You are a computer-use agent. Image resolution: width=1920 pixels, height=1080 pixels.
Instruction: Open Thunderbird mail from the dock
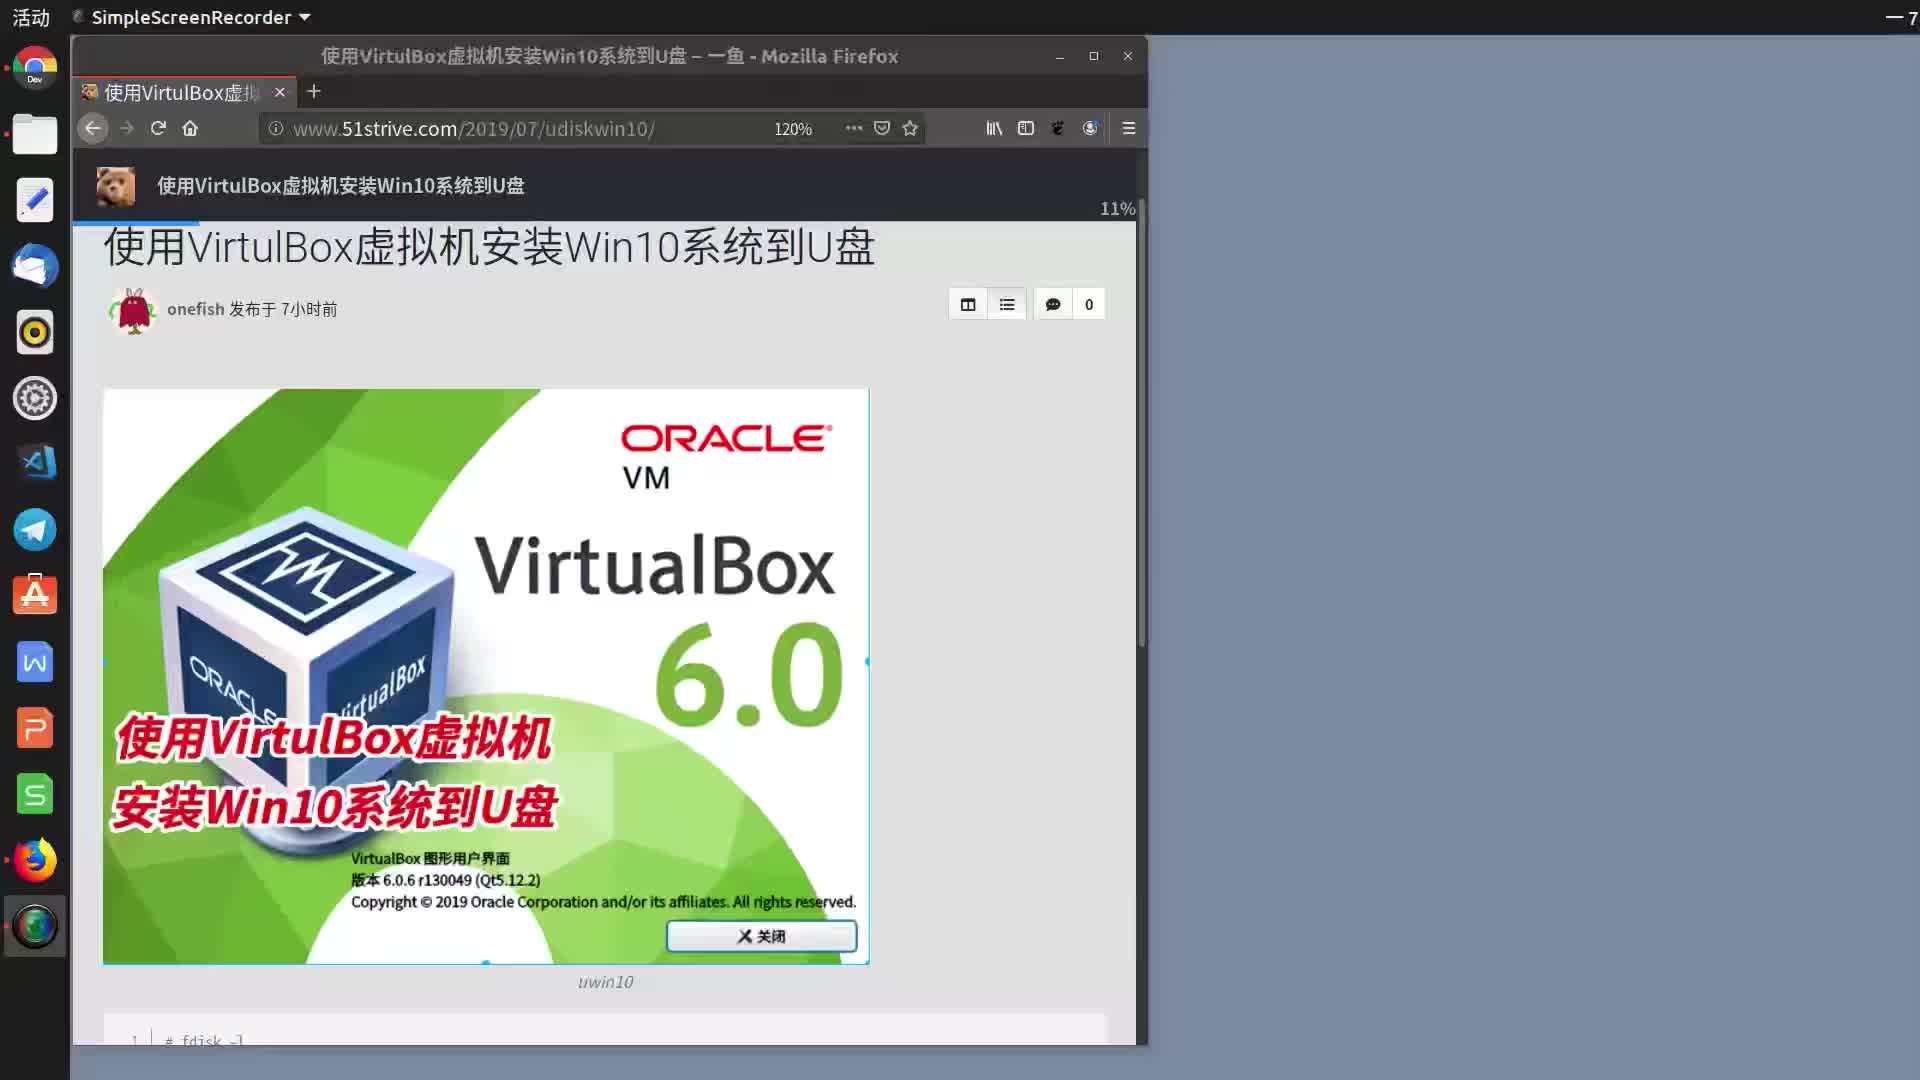[x=35, y=266]
